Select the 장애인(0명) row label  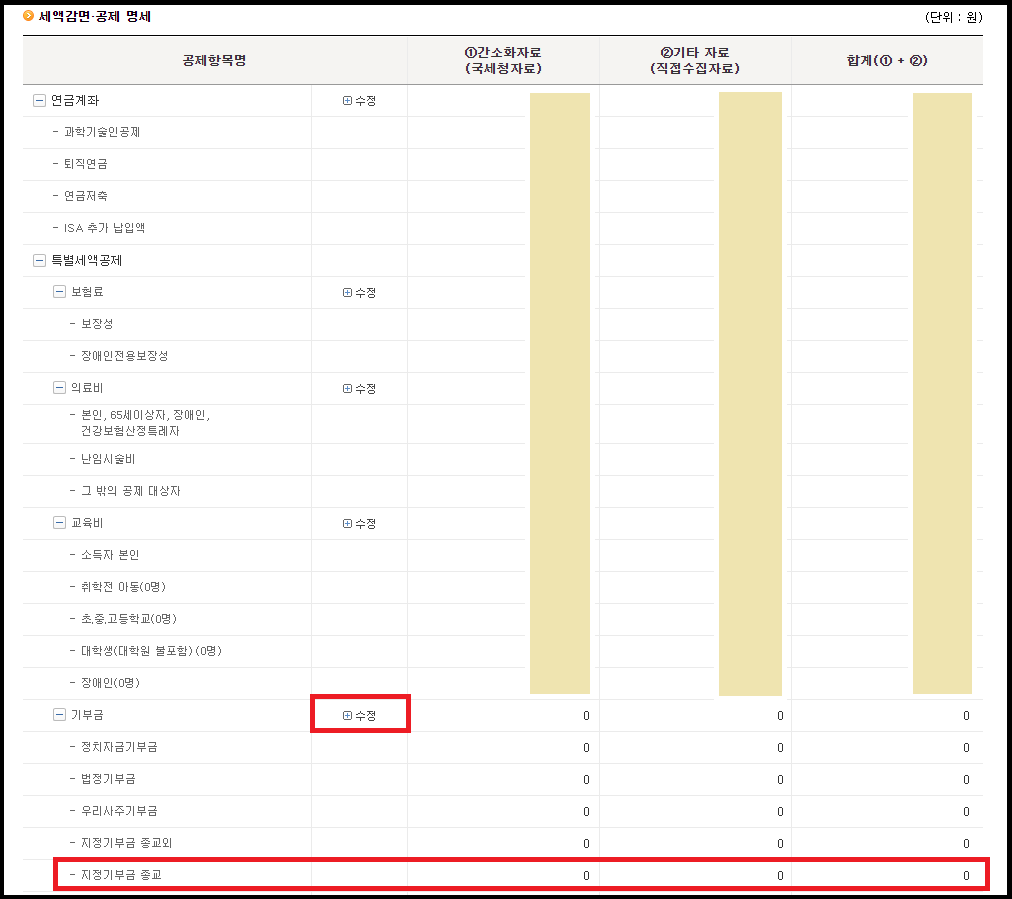tap(110, 683)
